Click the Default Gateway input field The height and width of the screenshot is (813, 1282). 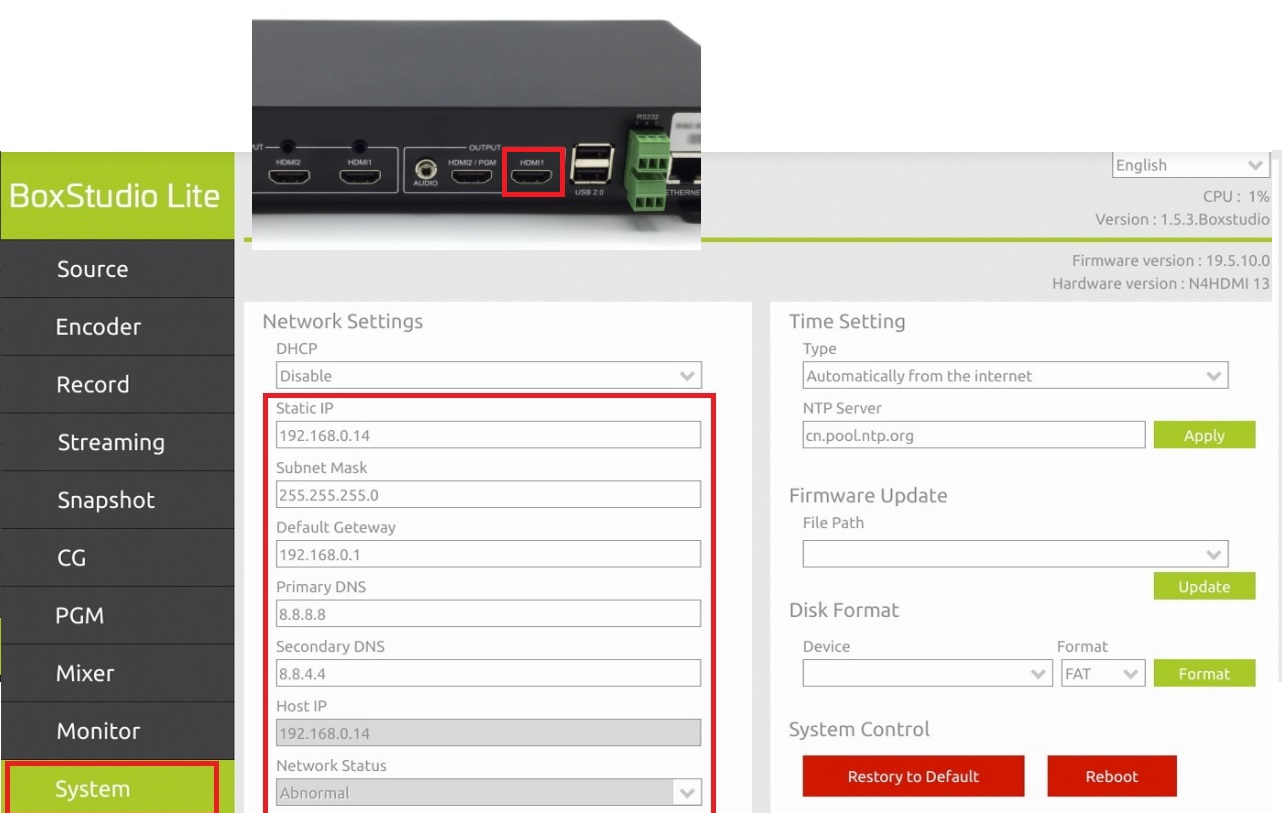[x=489, y=554]
